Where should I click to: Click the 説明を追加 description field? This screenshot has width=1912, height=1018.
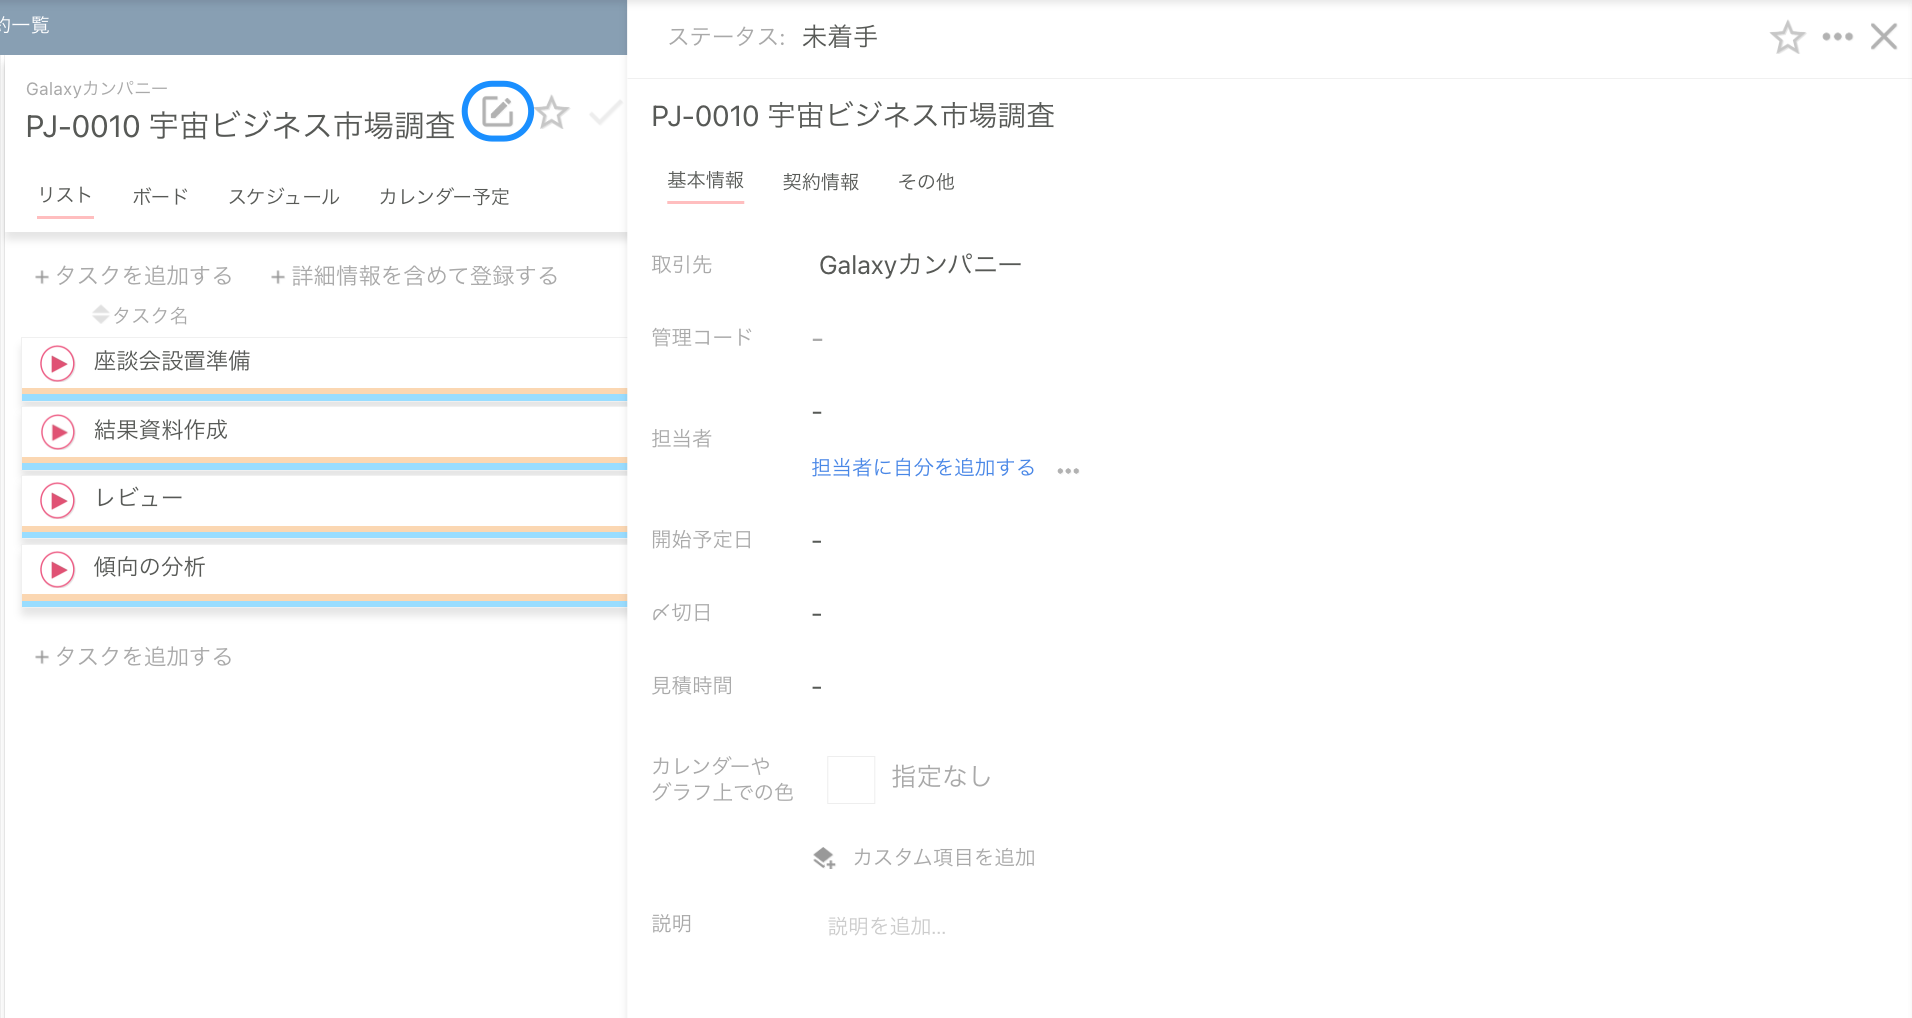pos(887,925)
